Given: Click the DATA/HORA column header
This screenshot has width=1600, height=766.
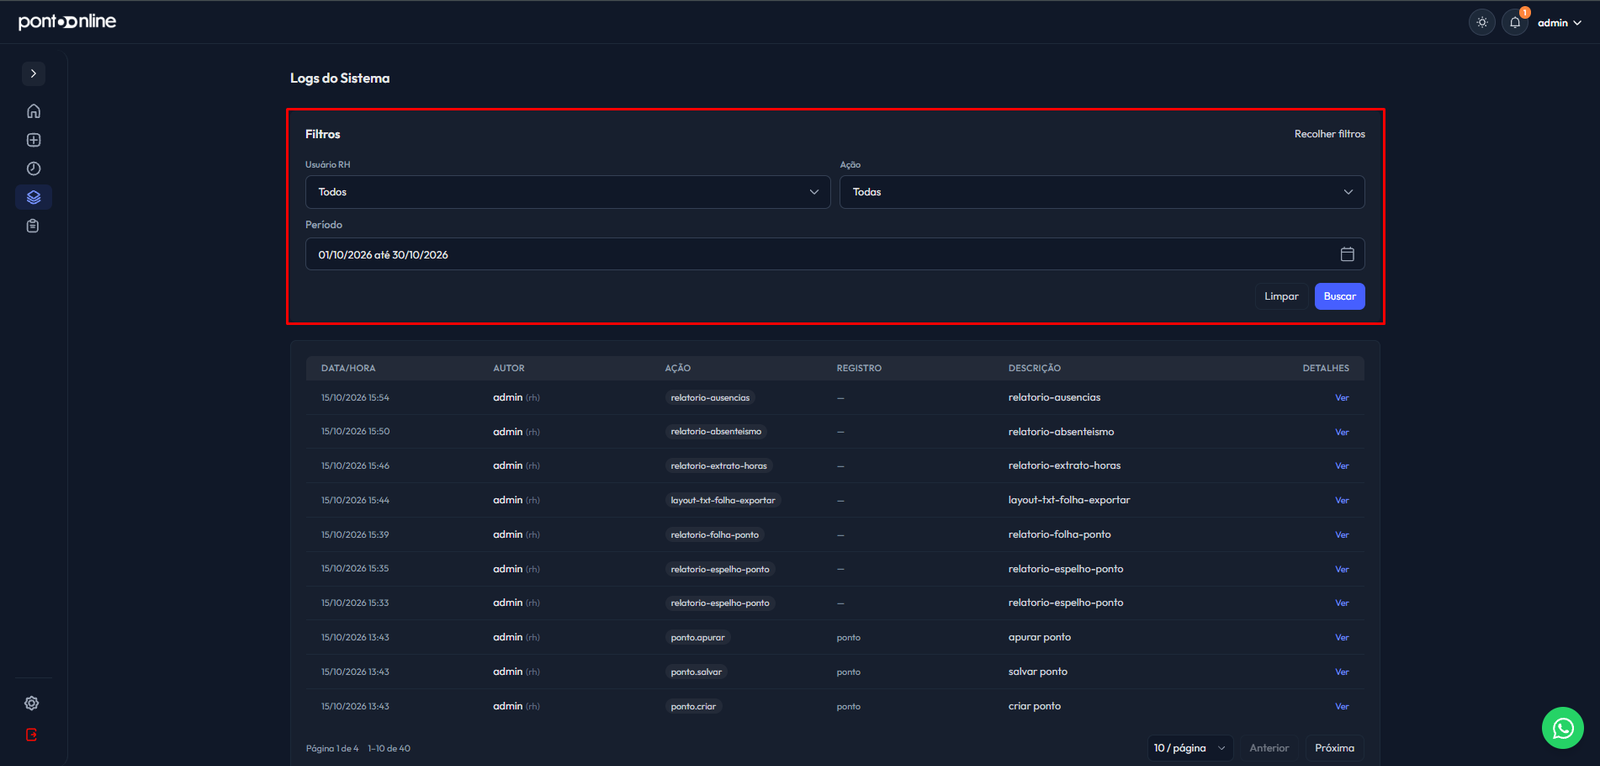Looking at the screenshot, I should pyautogui.click(x=348, y=368).
